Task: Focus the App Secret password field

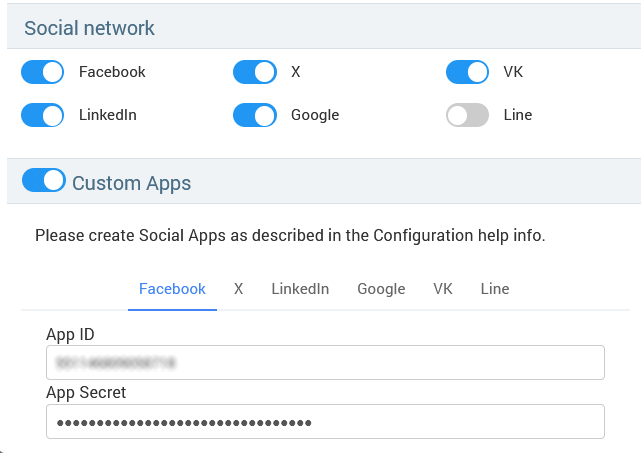Action: click(x=325, y=421)
